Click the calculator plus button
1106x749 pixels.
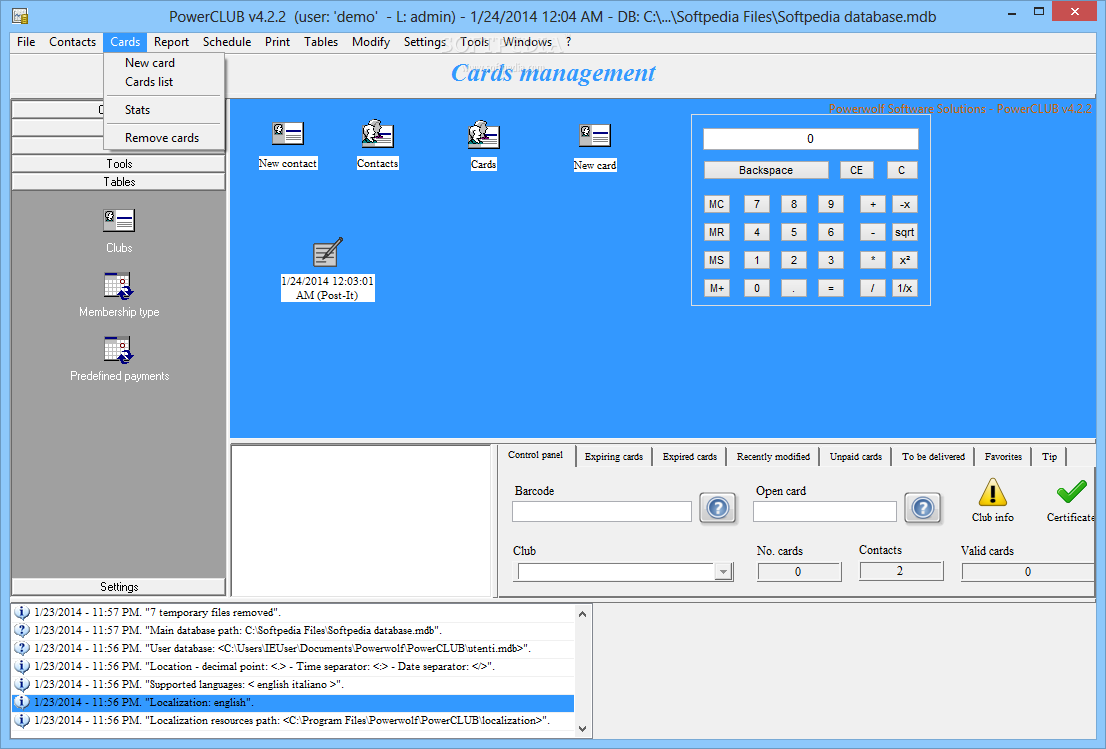point(873,204)
